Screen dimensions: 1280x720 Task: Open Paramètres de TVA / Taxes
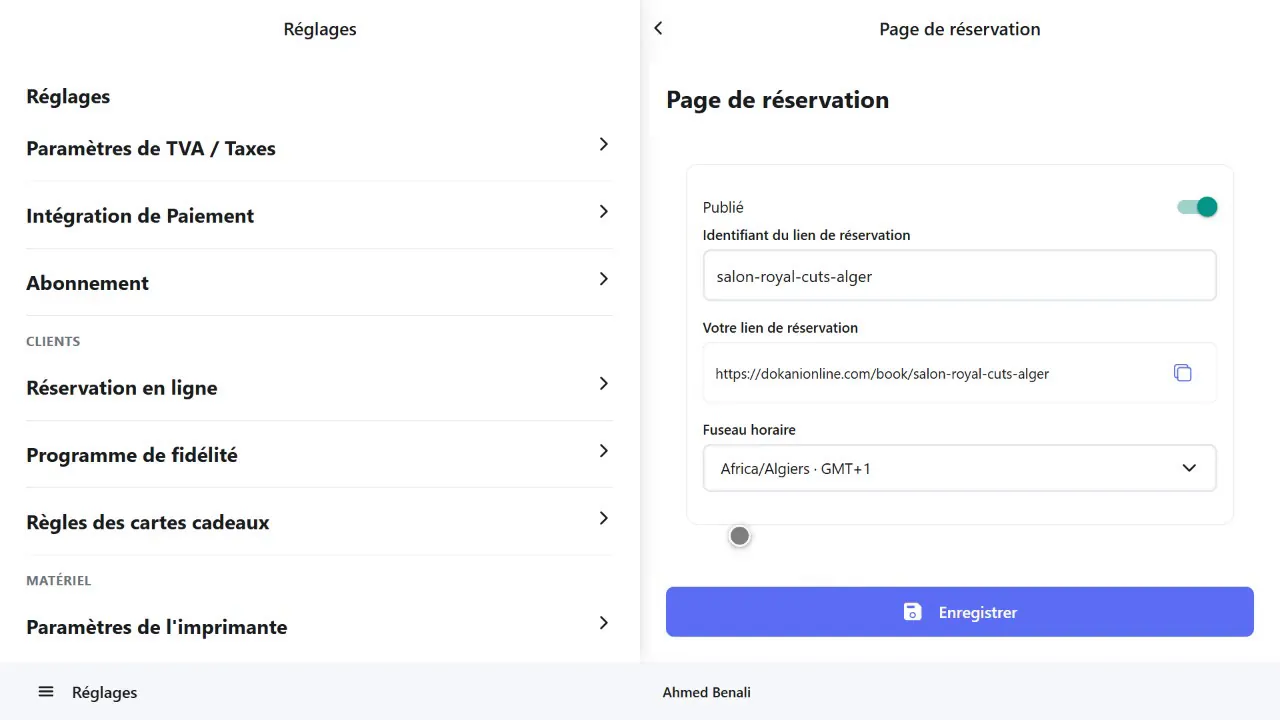[x=319, y=148]
